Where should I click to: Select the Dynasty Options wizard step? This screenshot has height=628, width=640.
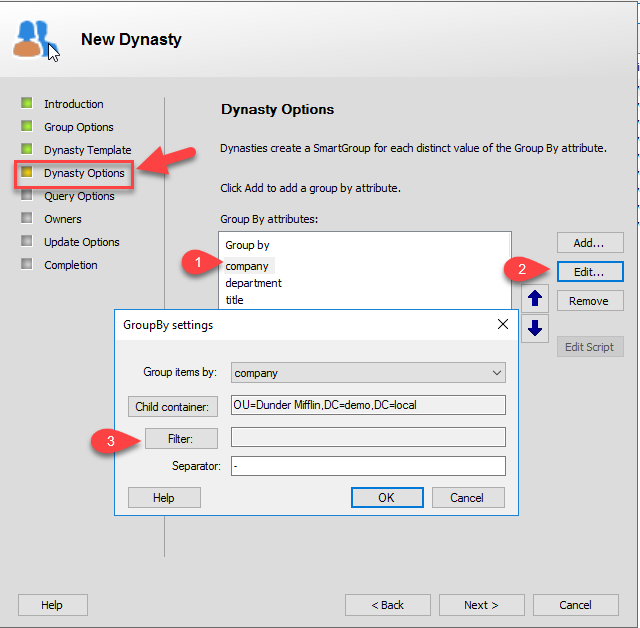coord(84,173)
